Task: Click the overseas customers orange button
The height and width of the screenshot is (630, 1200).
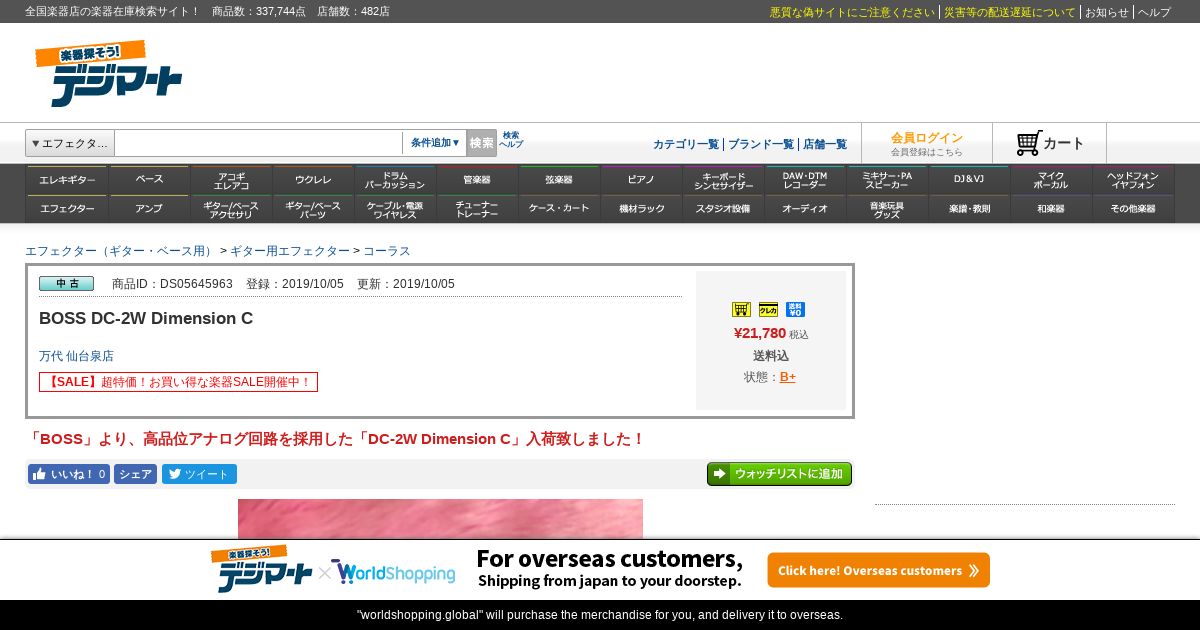Action: [879, 570]
